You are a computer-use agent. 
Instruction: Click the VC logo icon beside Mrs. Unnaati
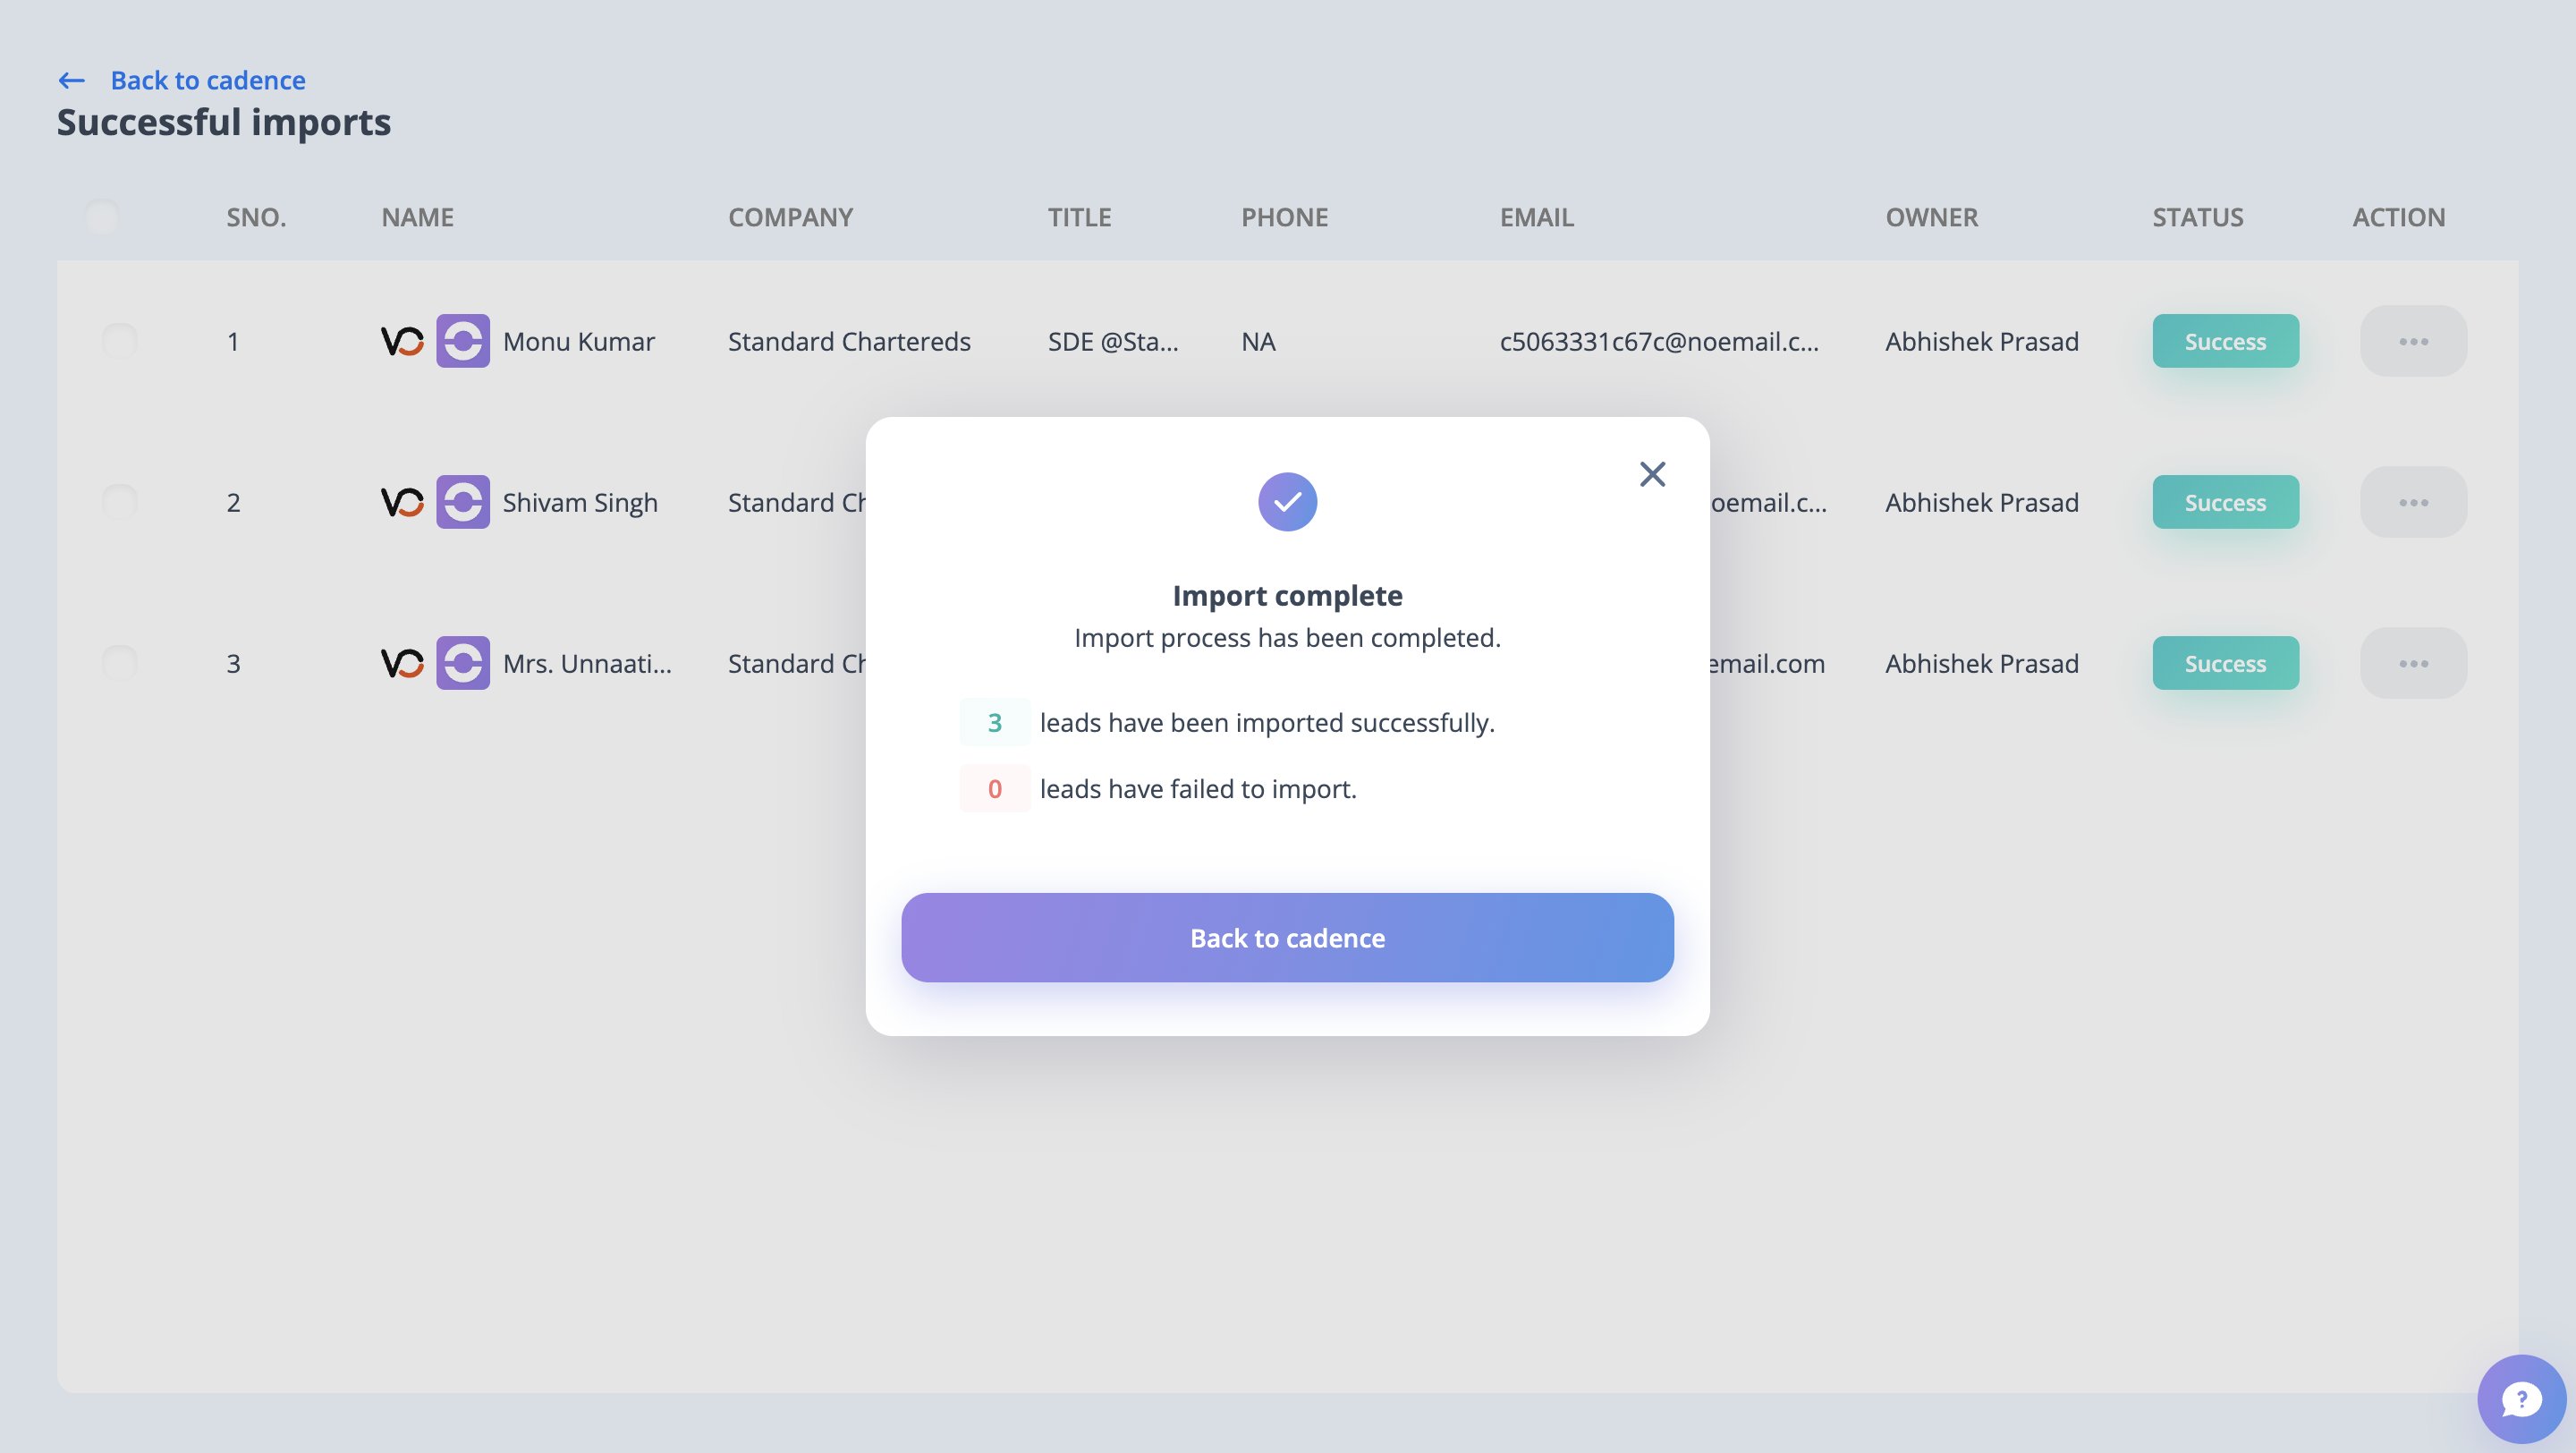coord(402,663)
